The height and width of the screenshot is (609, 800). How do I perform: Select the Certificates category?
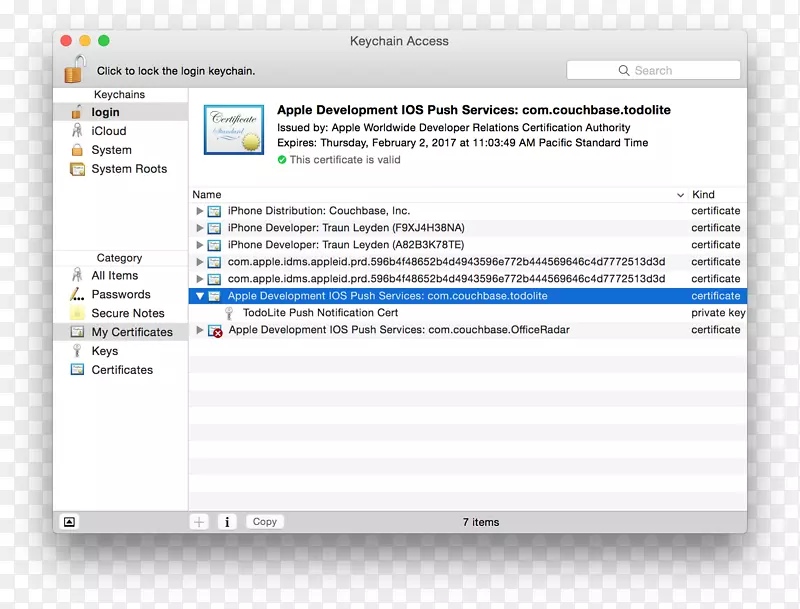[x=122, y=370]
